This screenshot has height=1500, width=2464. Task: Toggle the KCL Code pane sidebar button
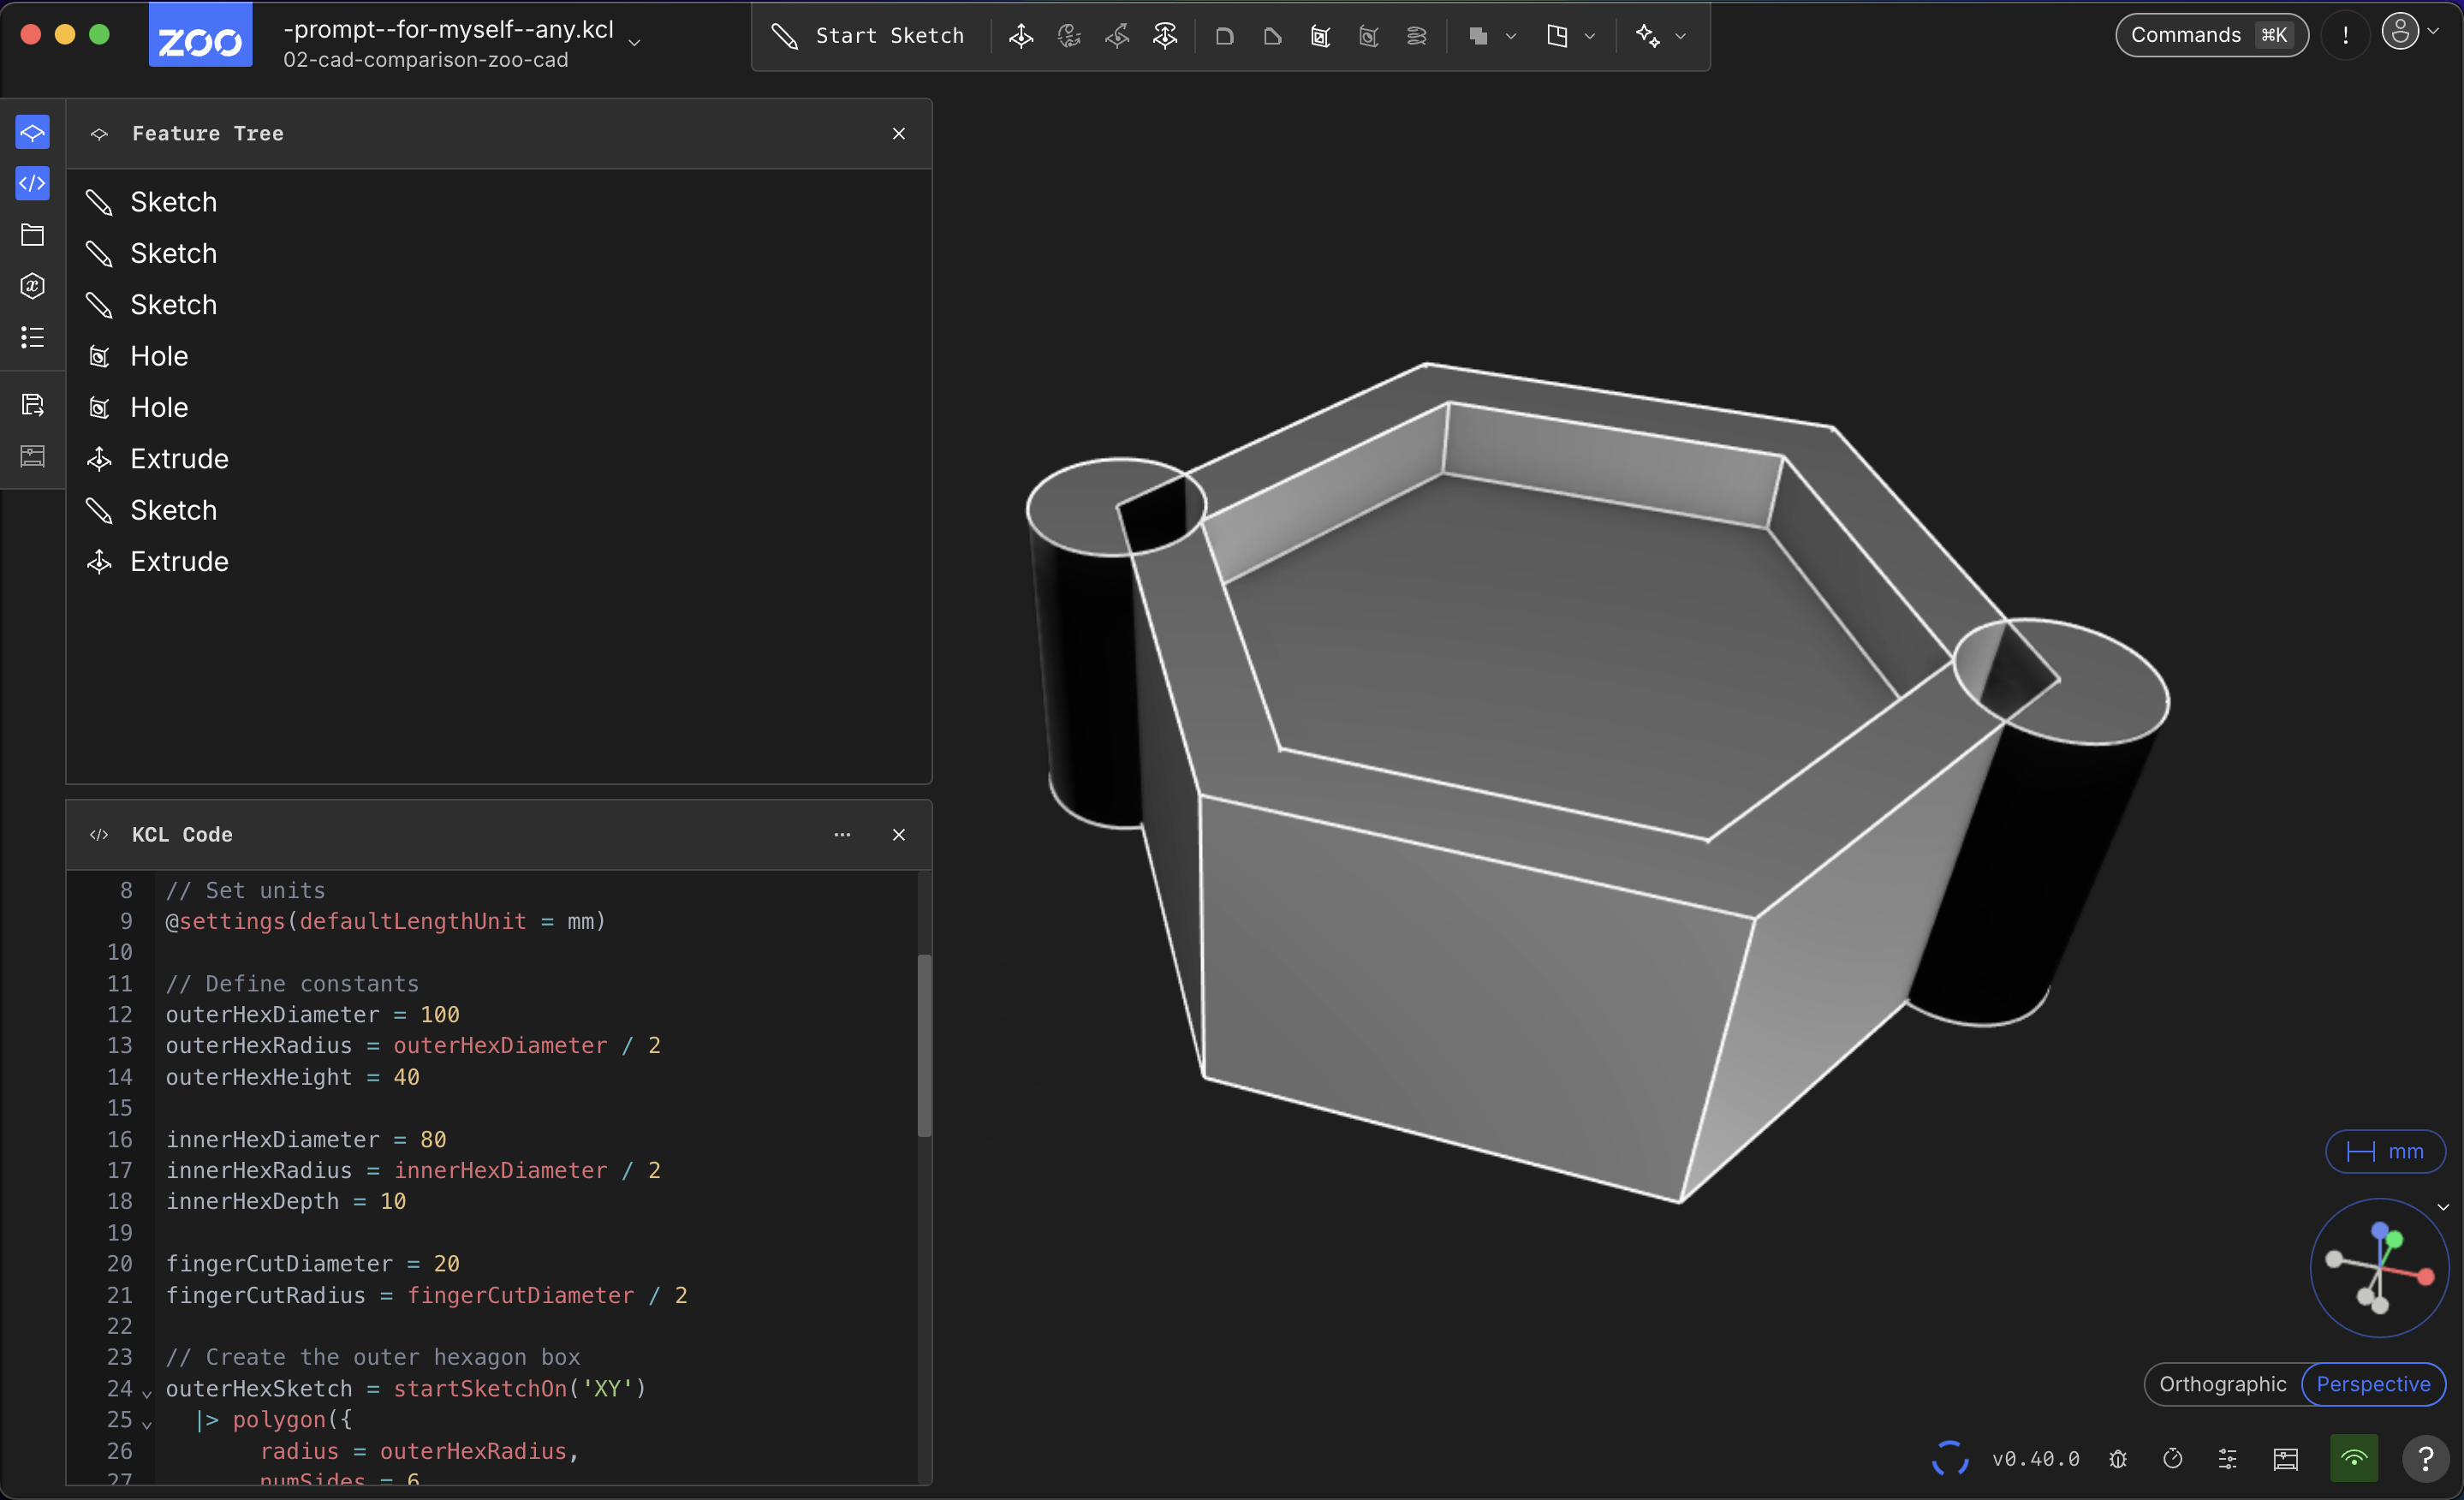pyautogui.click(x=32, y=184)
